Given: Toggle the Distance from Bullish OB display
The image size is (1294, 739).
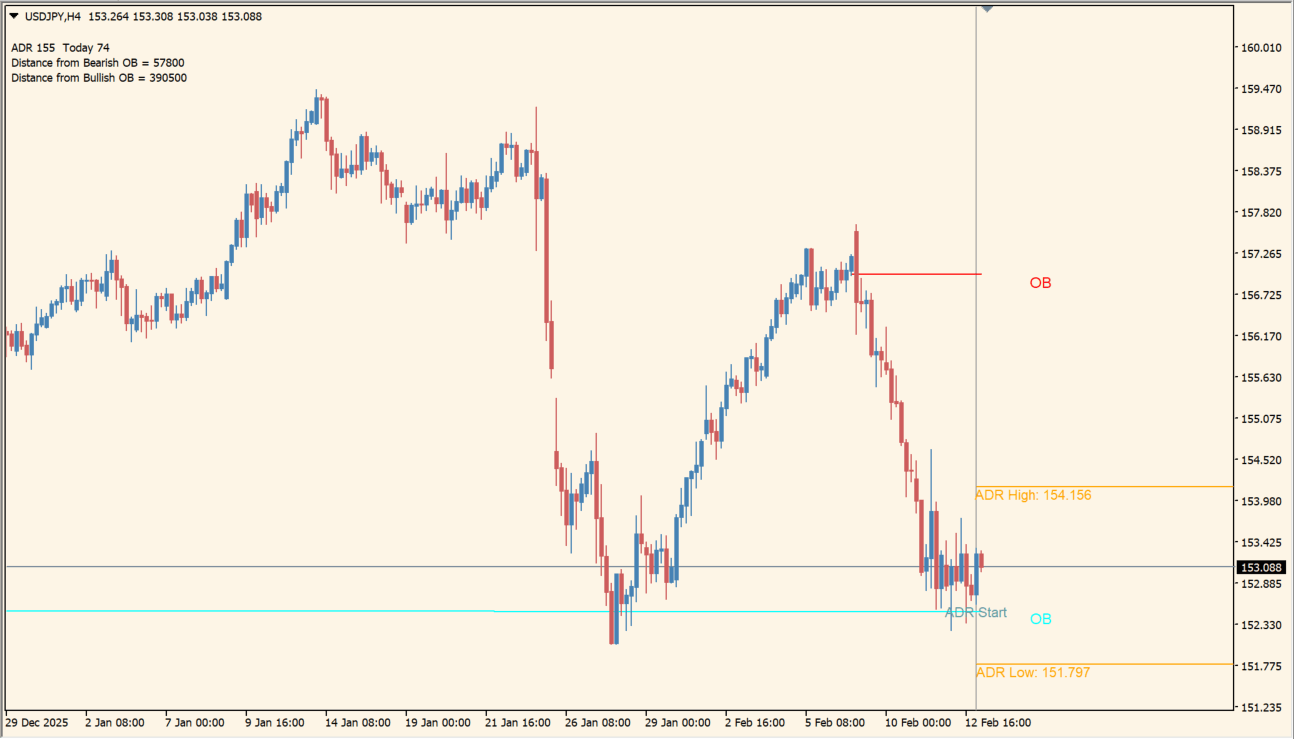Looking at the screenshot, I should pyautogui.click(x=97, y=77).
